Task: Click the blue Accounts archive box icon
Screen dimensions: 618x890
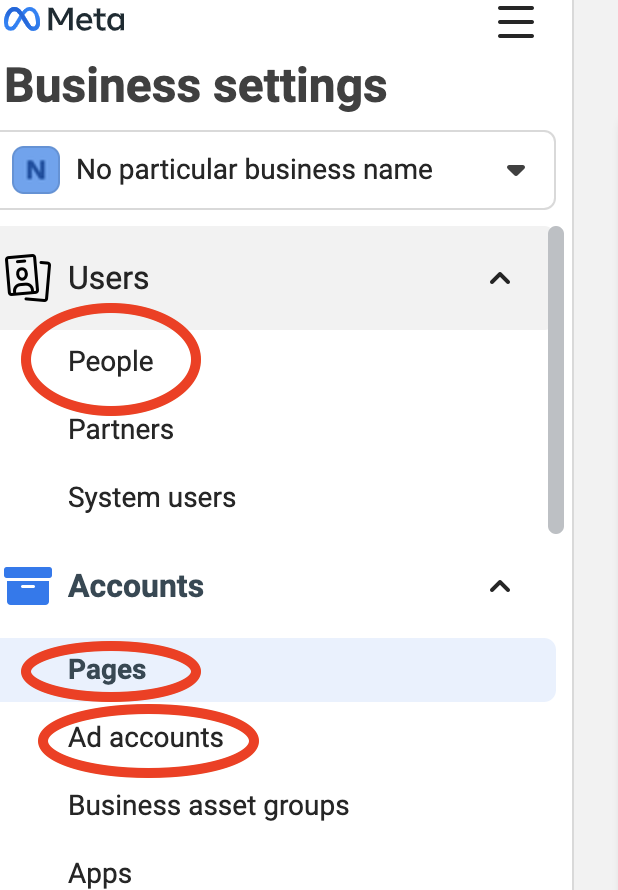Action: tap(27, 586)
